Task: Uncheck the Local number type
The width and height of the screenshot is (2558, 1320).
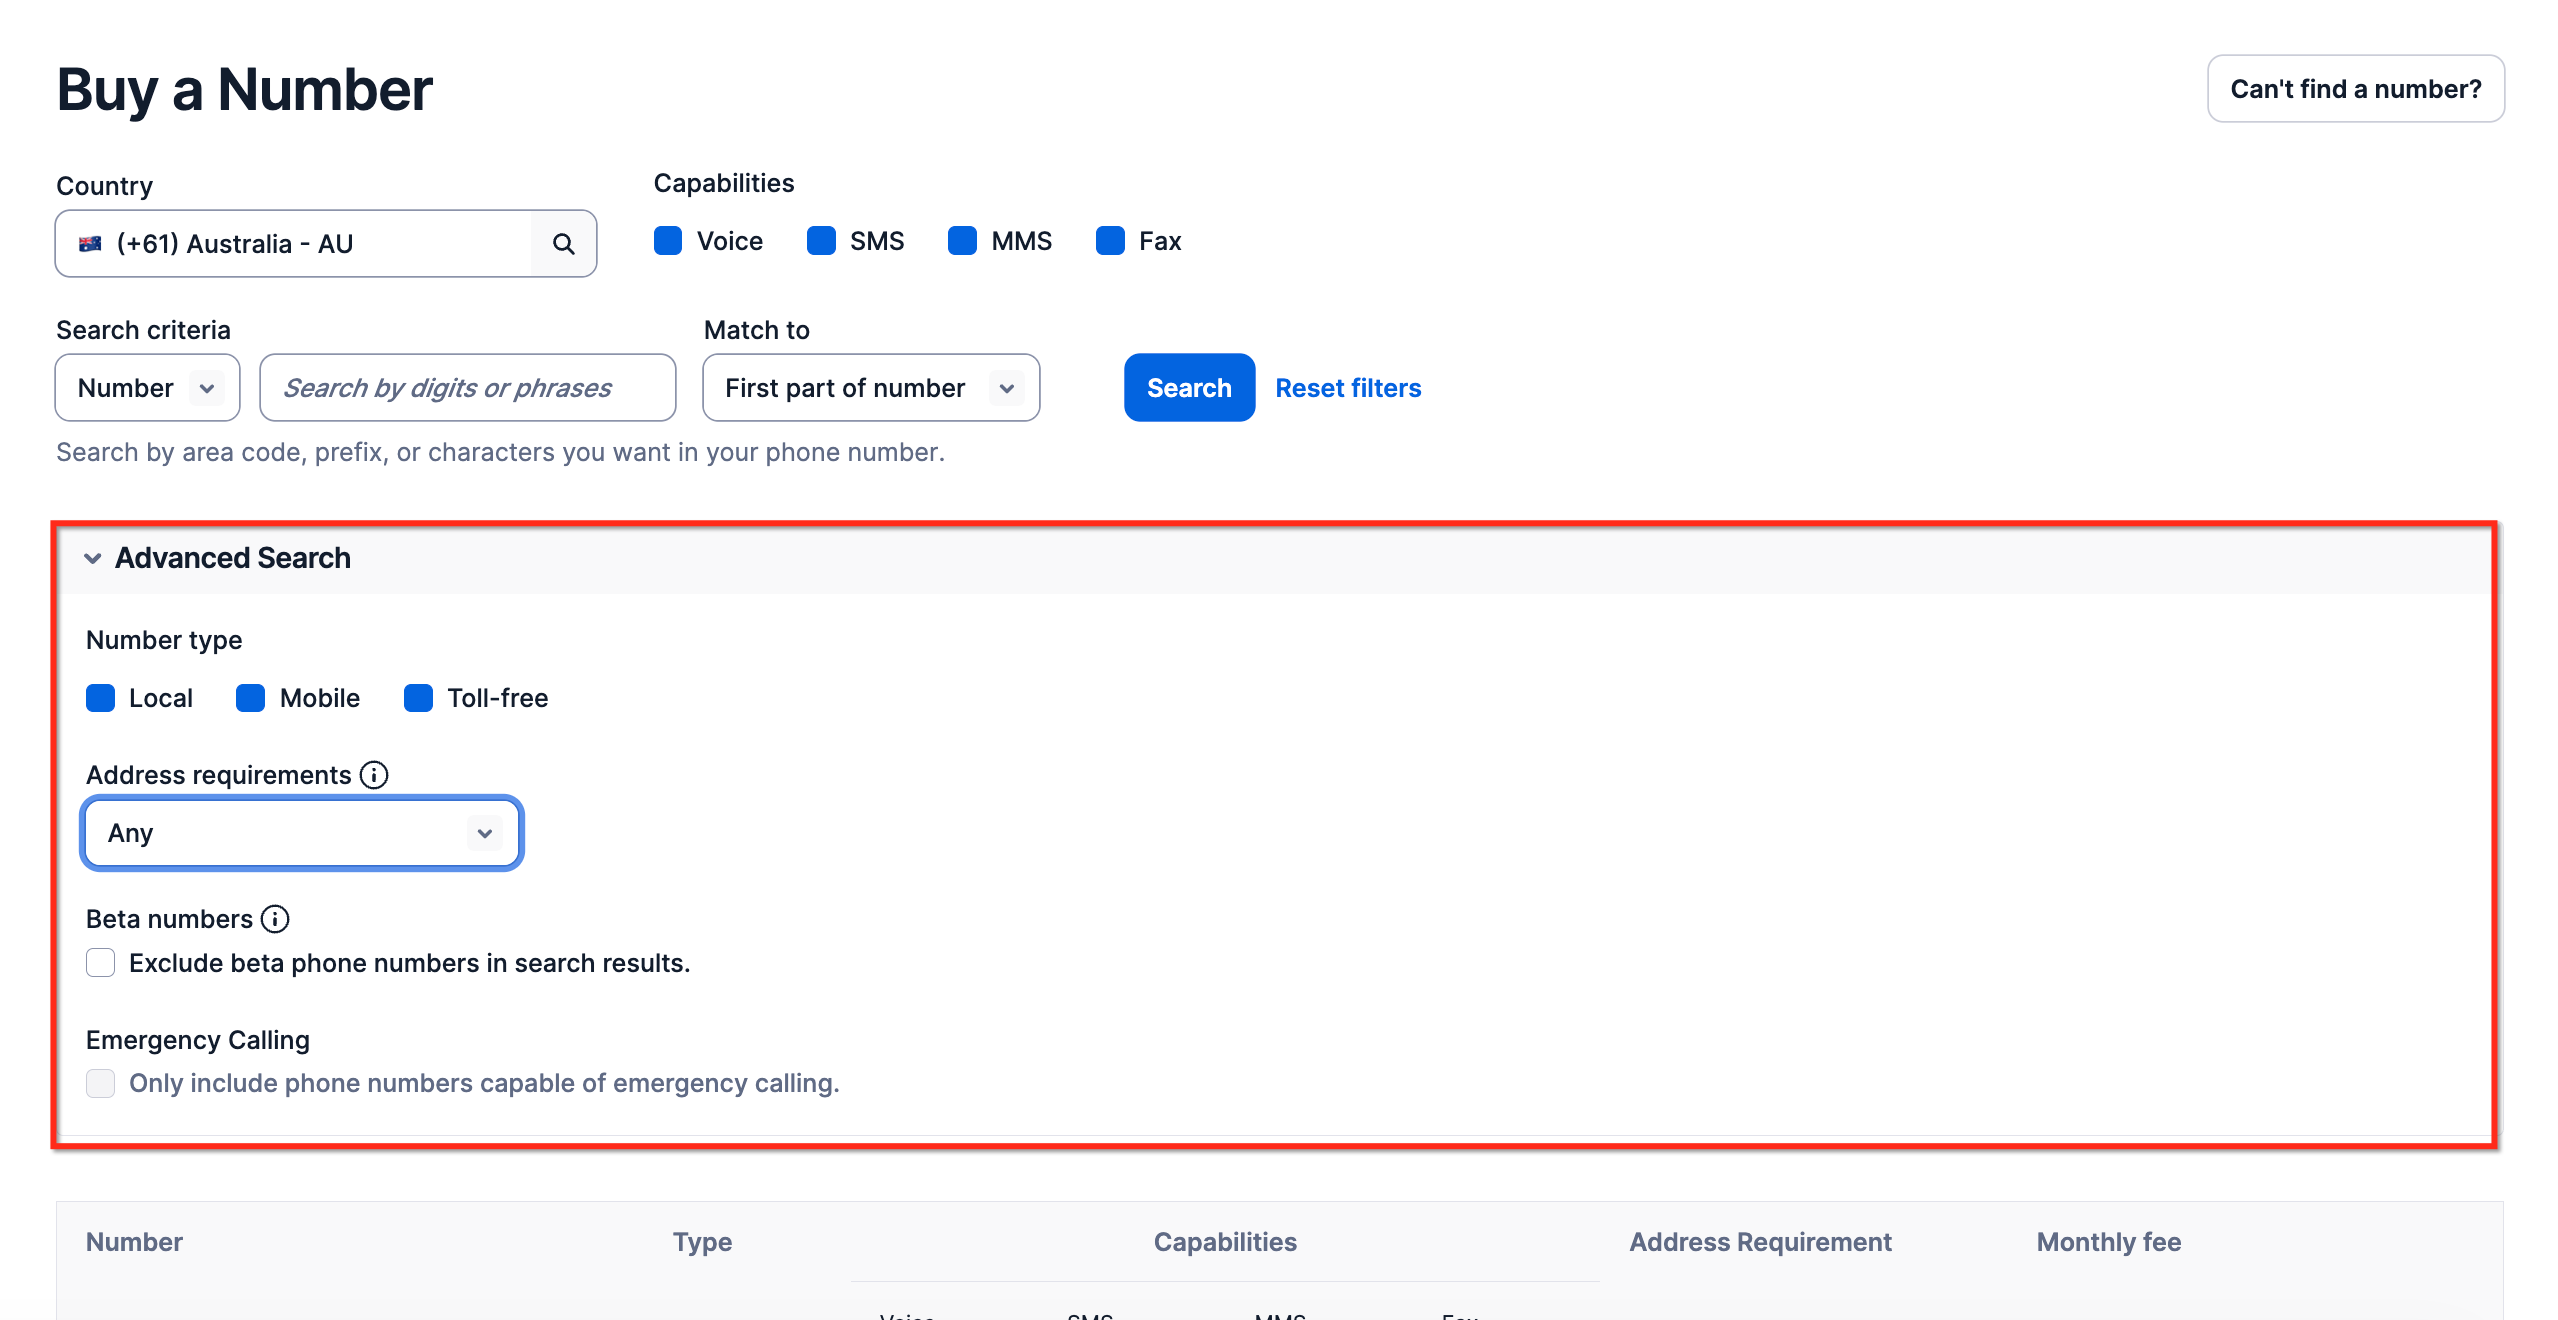Action: (101, 698)
